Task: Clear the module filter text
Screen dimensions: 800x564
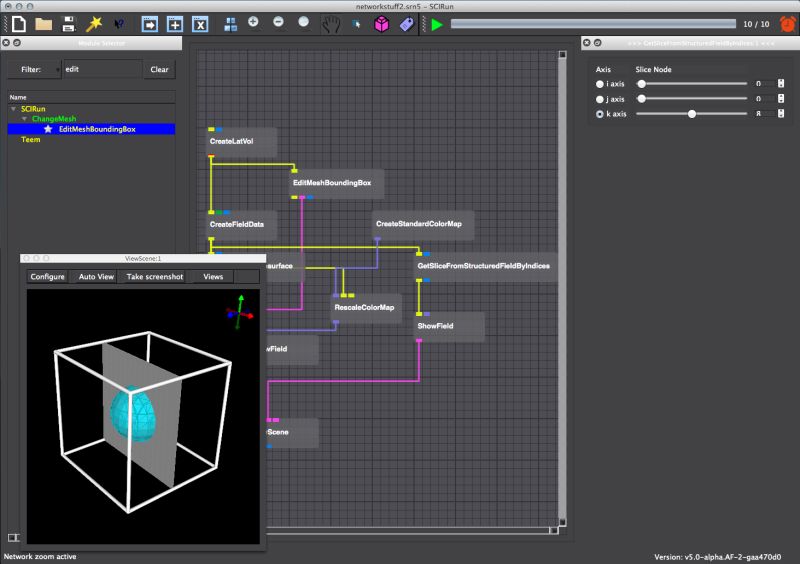Action: pos(159,69)
